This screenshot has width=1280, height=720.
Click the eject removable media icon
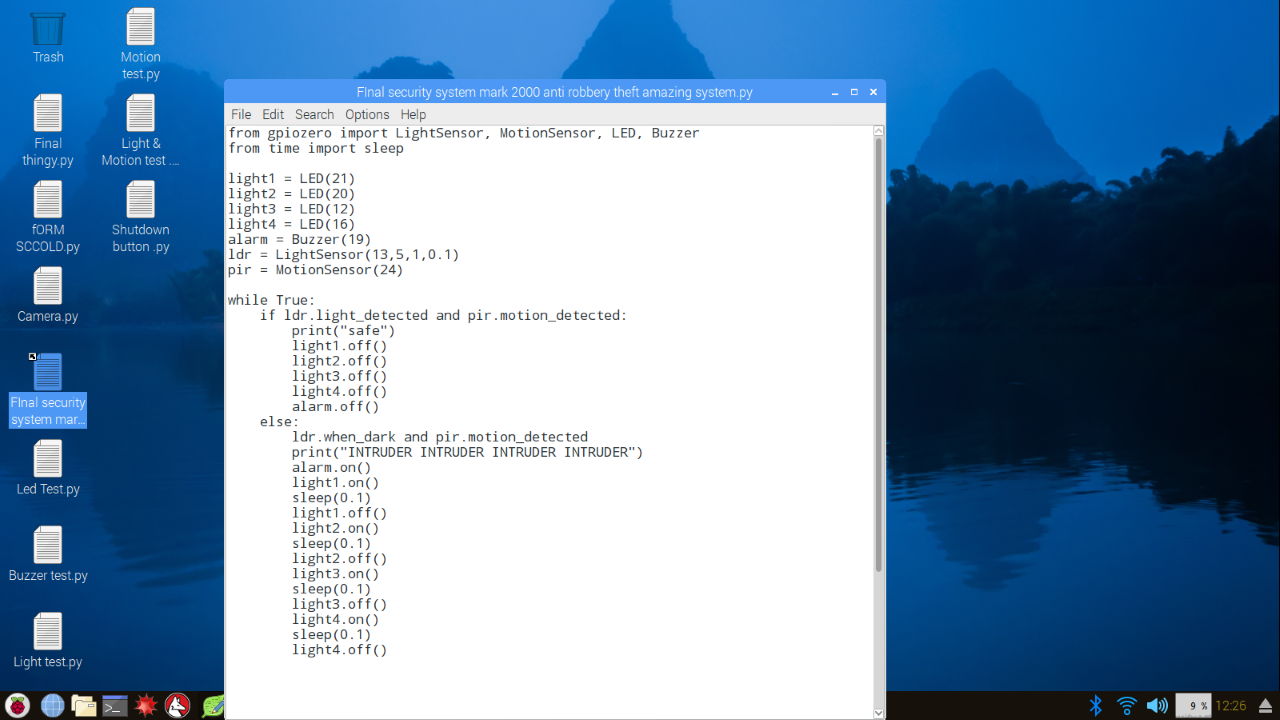(1266, 705)
